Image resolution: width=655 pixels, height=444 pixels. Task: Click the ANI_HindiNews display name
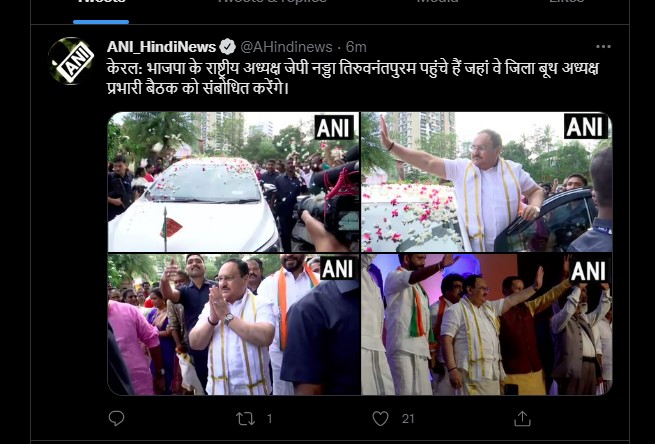click(x=160, y=47)
